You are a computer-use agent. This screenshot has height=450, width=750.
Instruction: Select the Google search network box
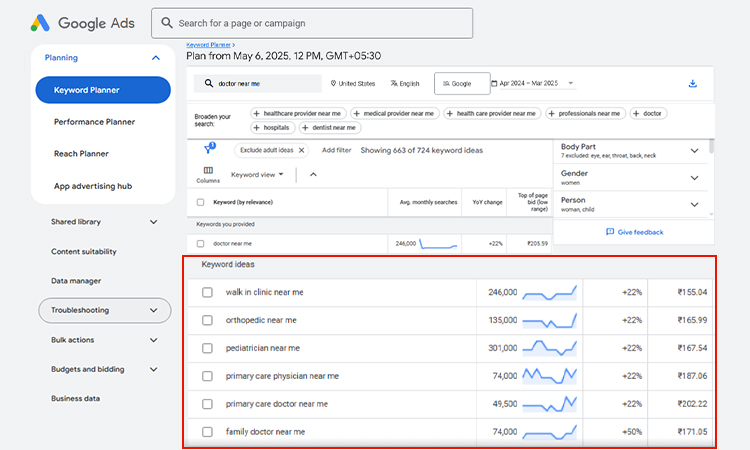tap(462, 84)
